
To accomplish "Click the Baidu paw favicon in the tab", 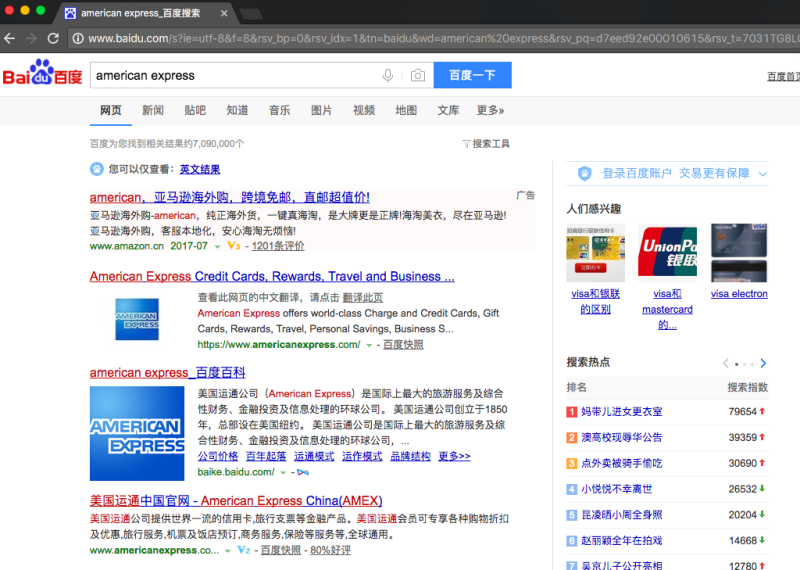I will click(70, 13).
